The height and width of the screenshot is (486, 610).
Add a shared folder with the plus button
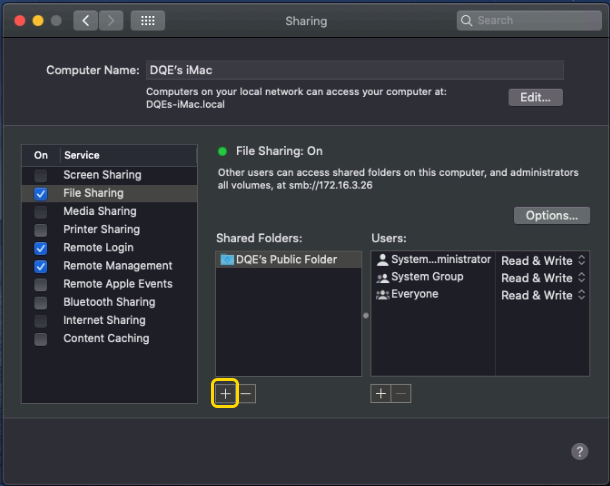(225, 394)
